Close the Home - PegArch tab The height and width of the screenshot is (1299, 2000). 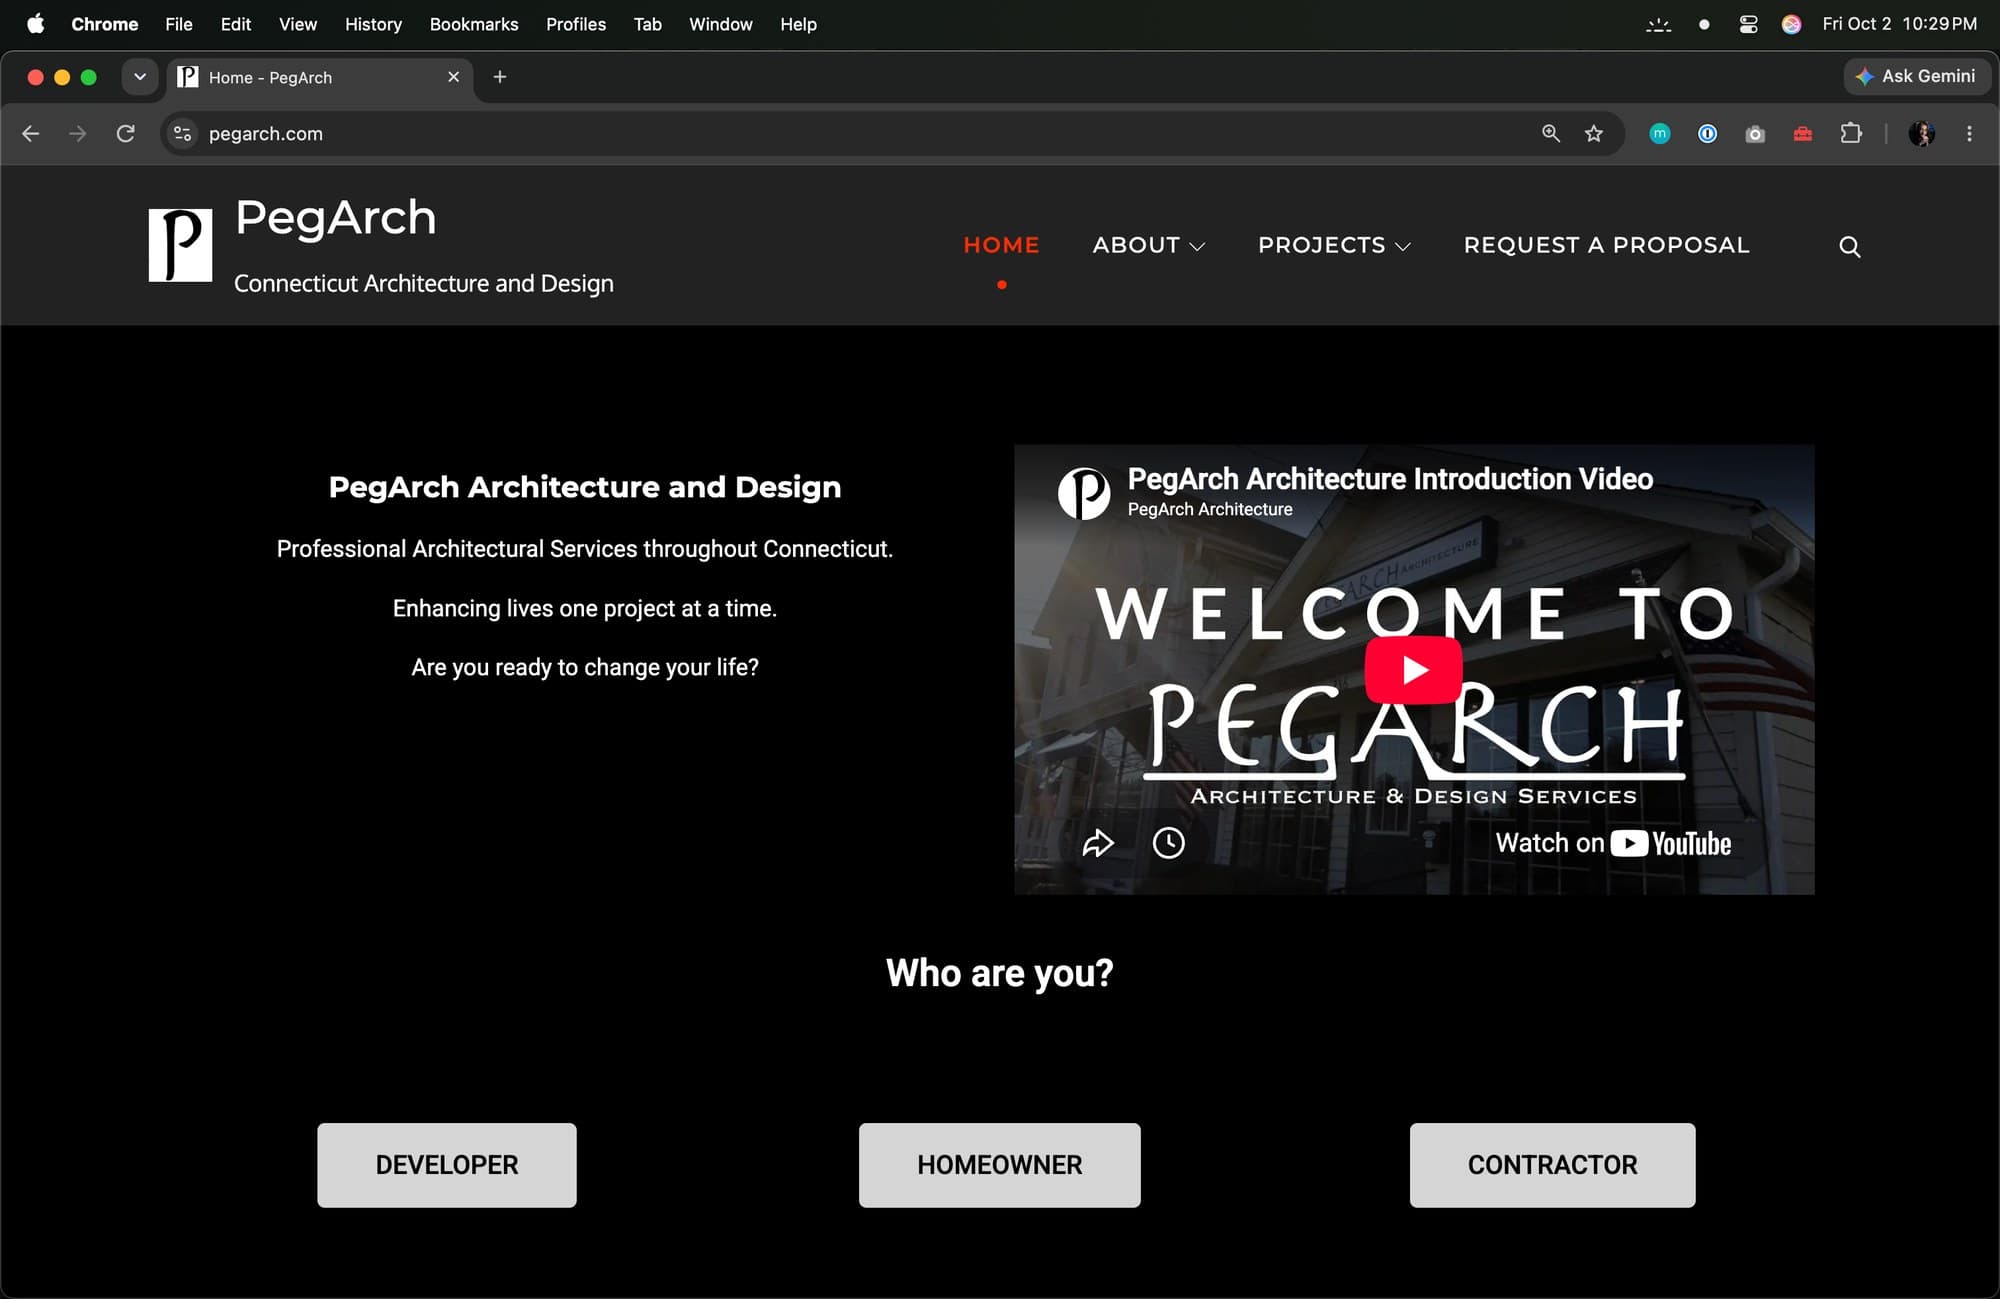point(453,77)
